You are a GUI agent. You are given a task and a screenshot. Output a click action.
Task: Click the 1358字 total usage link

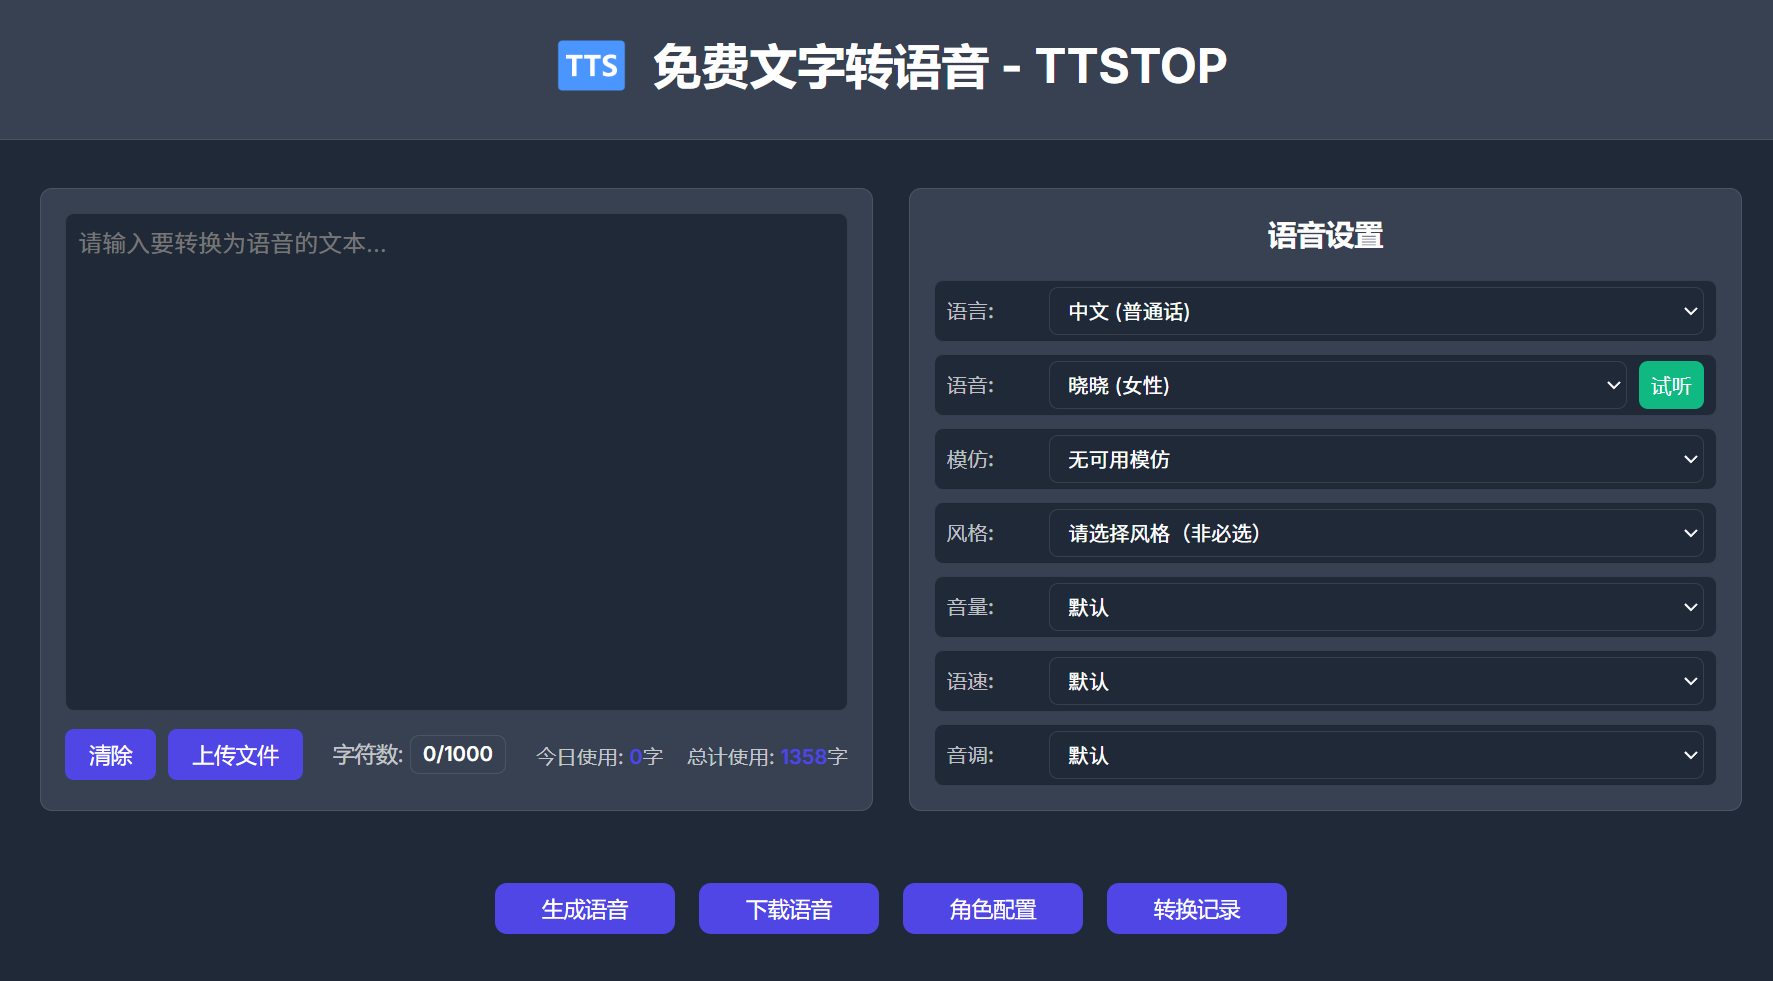(x=806, y=756)
